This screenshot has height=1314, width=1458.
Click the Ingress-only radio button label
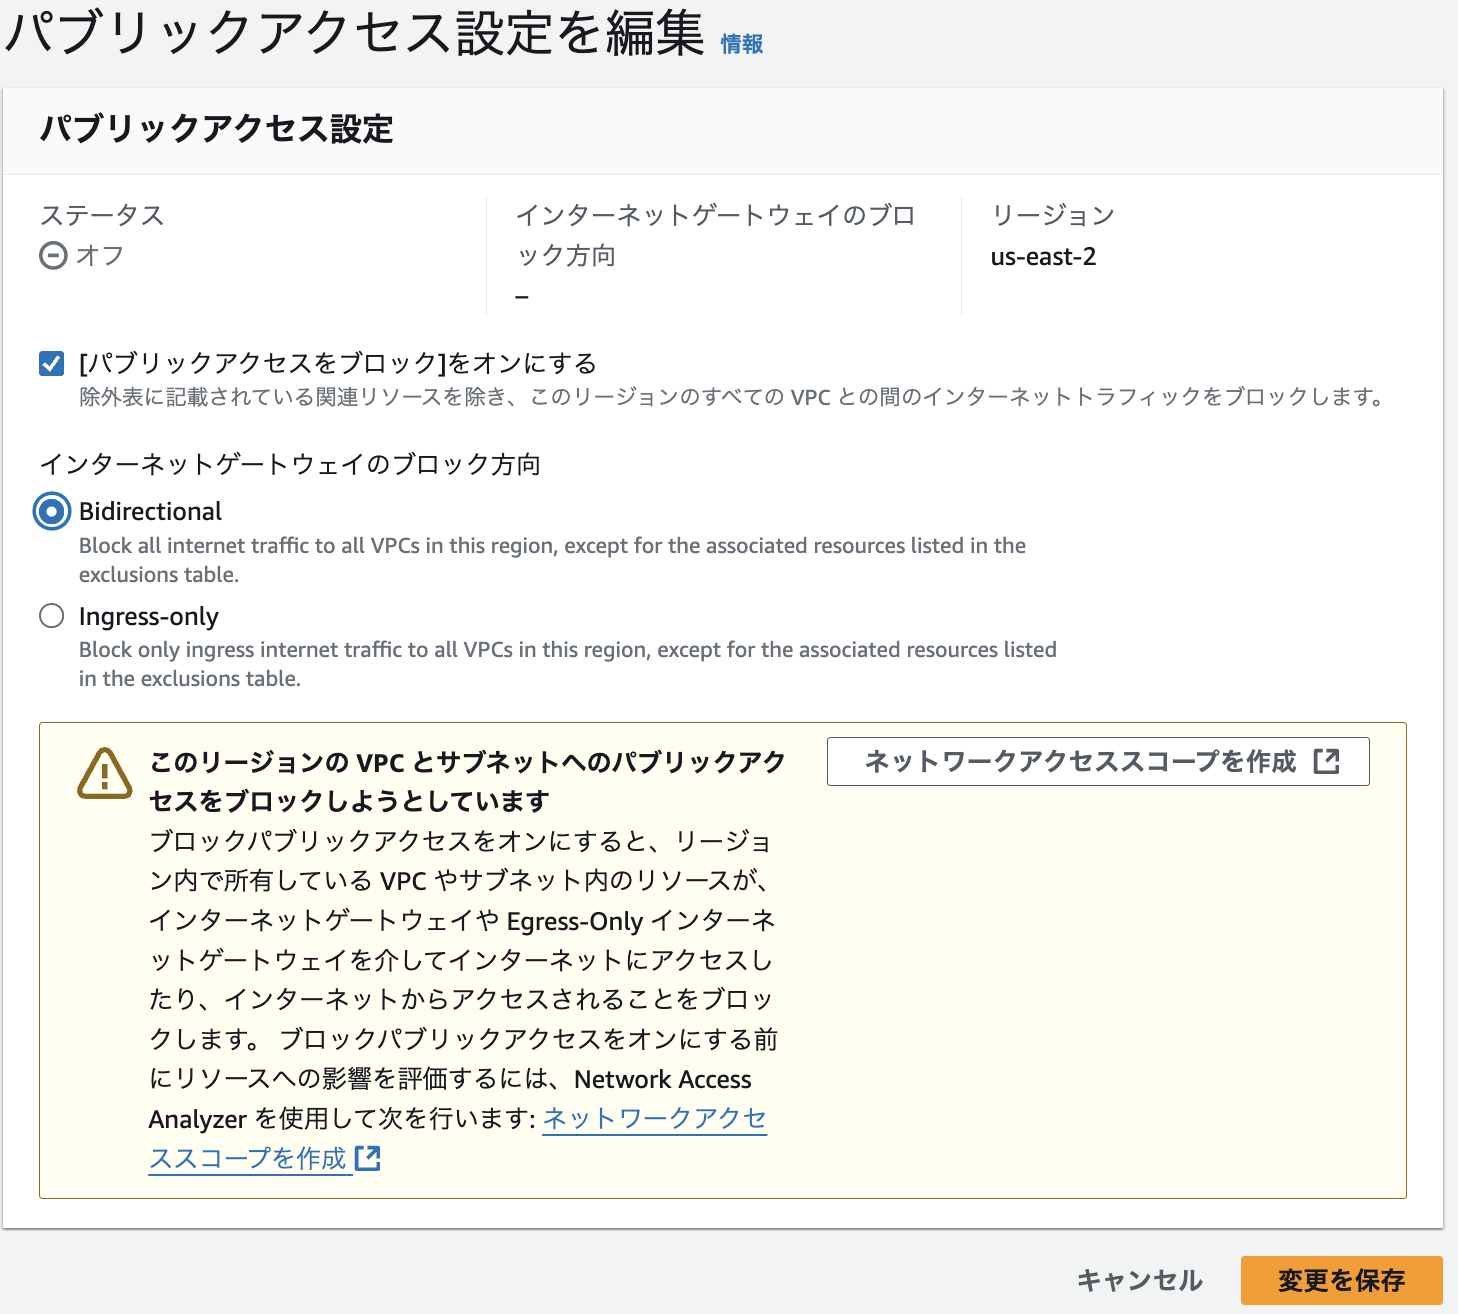click(x=148, y=616)
